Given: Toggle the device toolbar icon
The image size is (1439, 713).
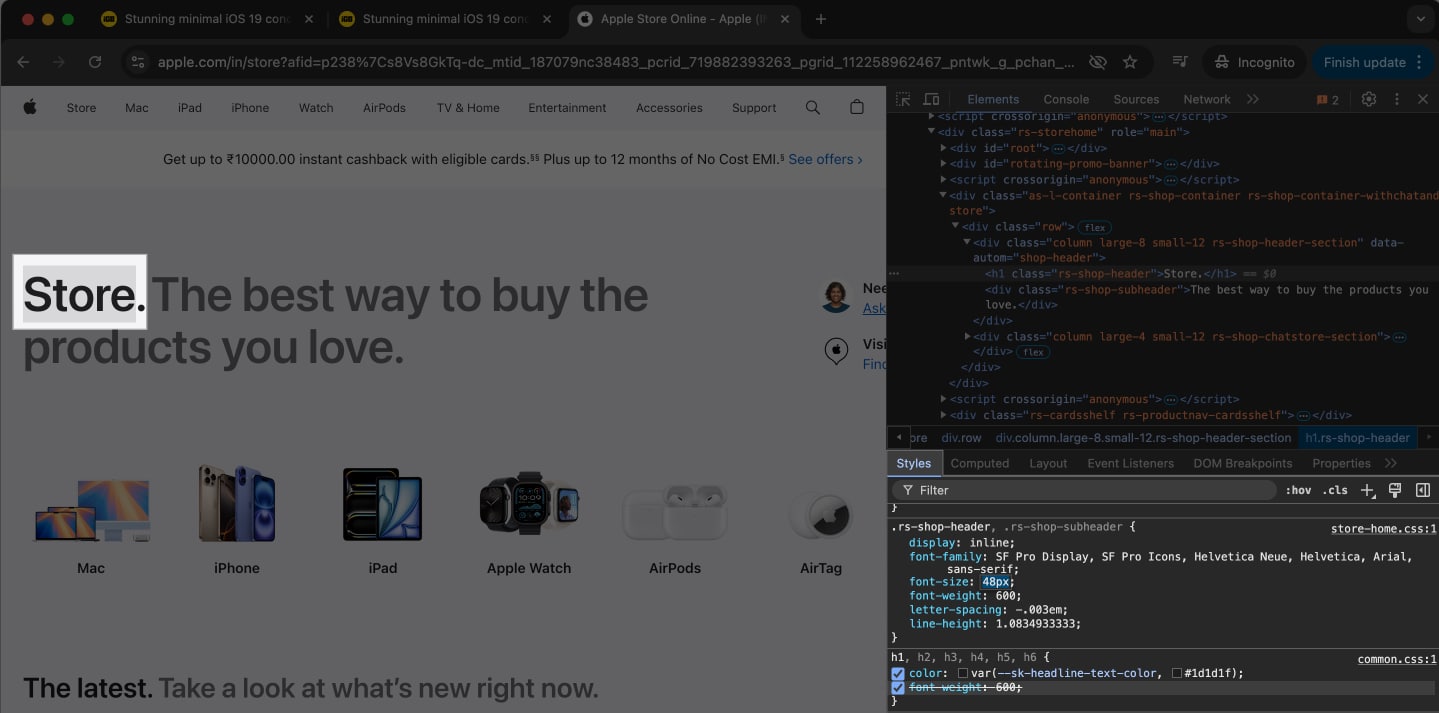Looking at the screenshot, I should click(x=931, y=99).
